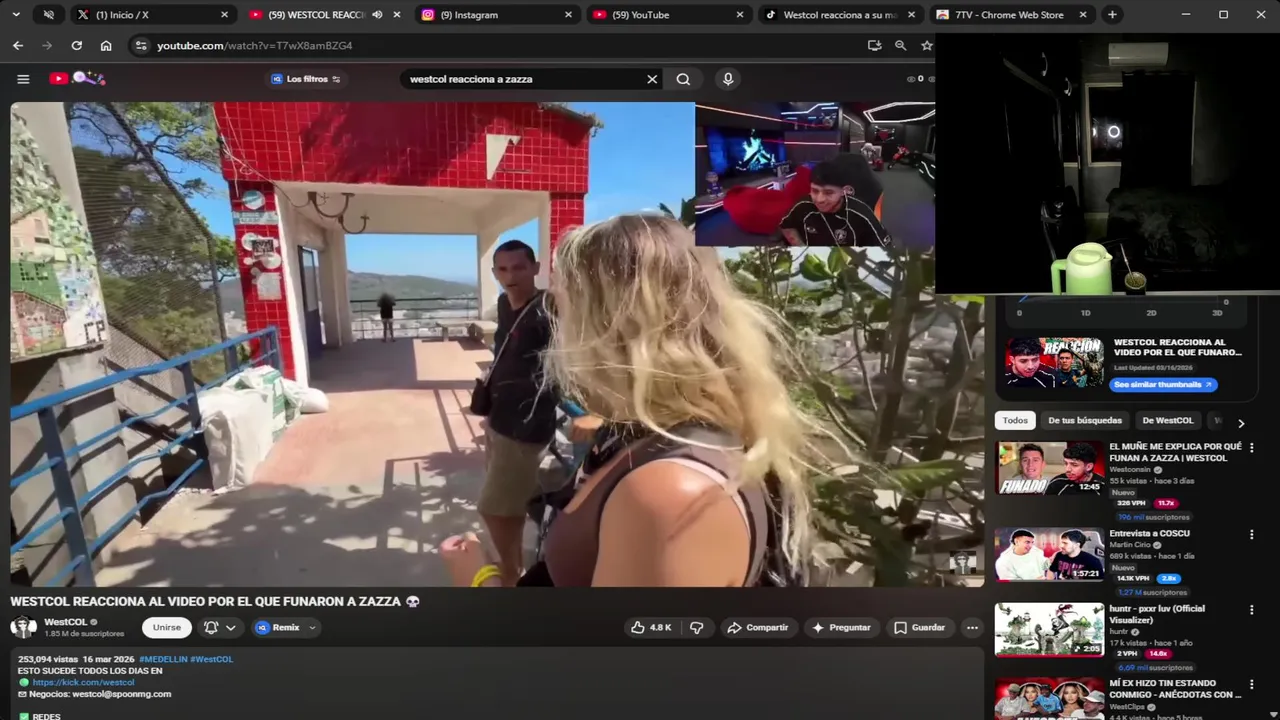The height and width of the screenshot is (720, 1280).
Task: Open options for Entrevista a COSCU video
Action: 1251,534
